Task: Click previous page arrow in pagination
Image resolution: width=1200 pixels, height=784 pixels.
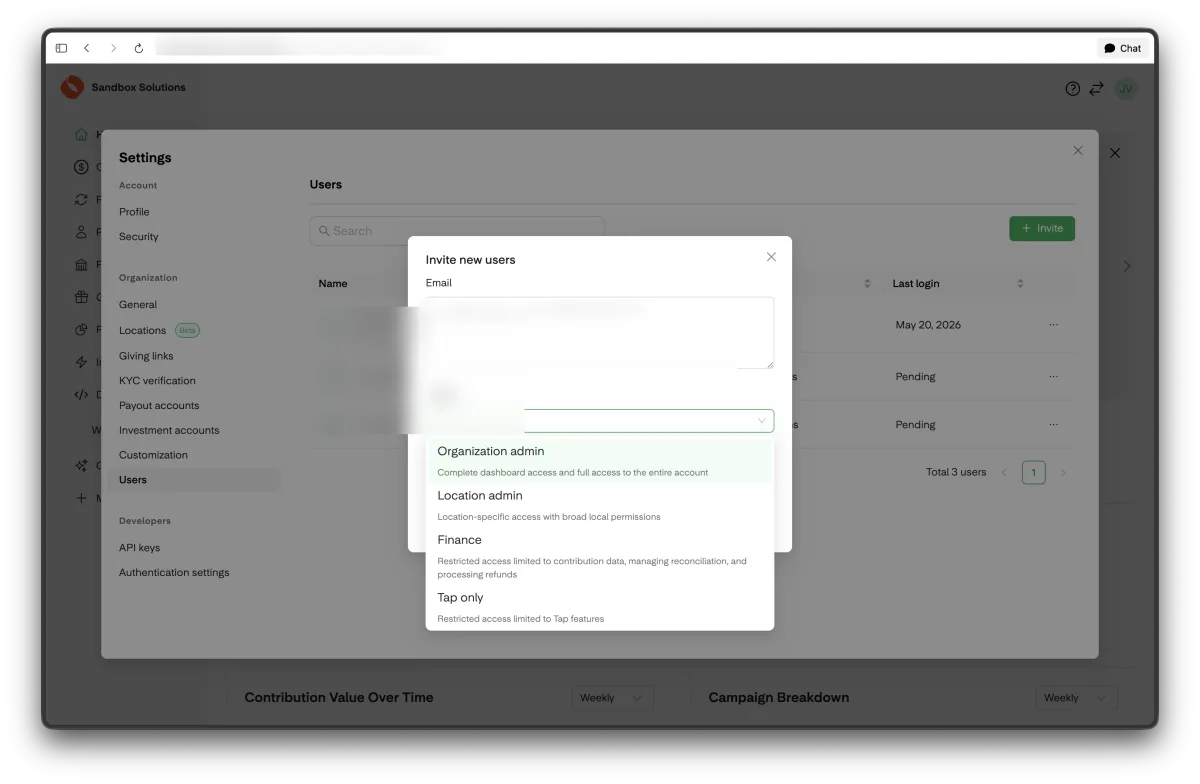Action: pos(1004,473)
